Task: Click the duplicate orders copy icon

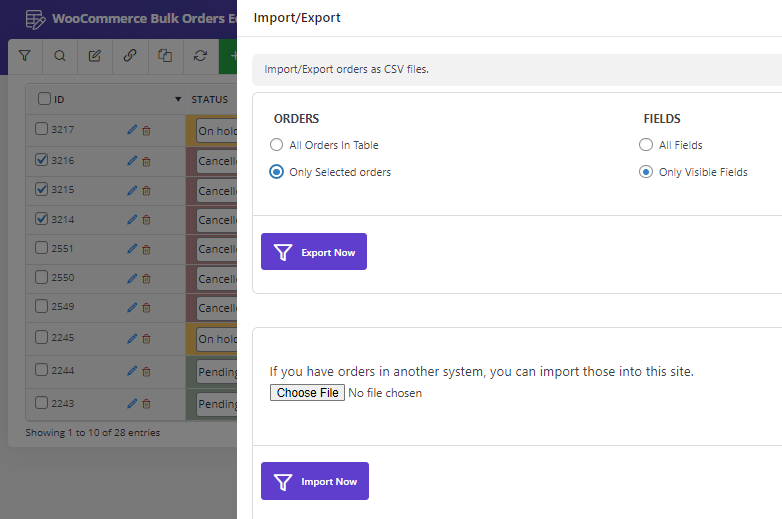Action: (x=165, y=55)
